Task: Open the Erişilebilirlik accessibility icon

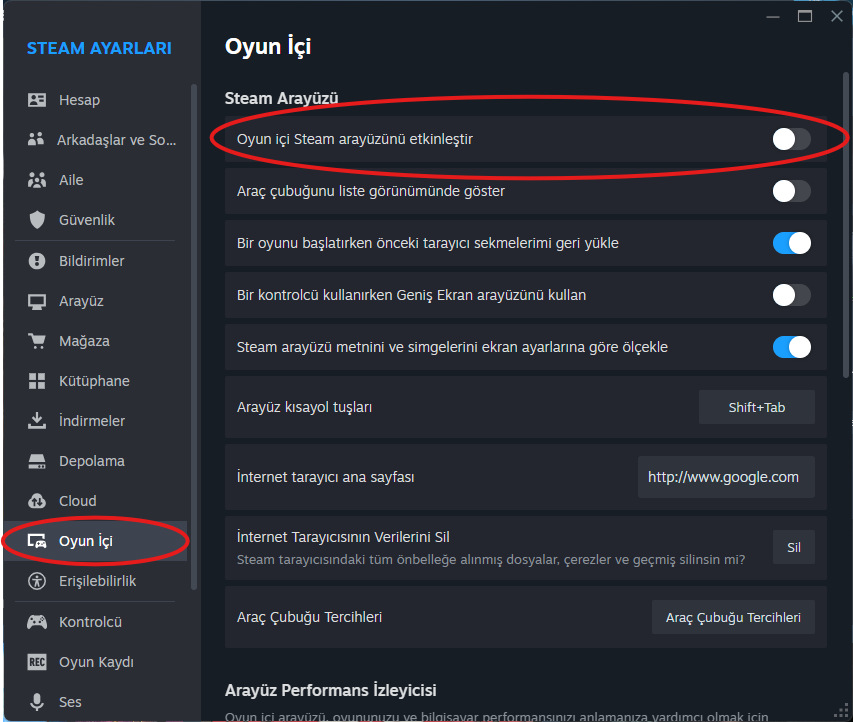Action: (x=36, y=581)
